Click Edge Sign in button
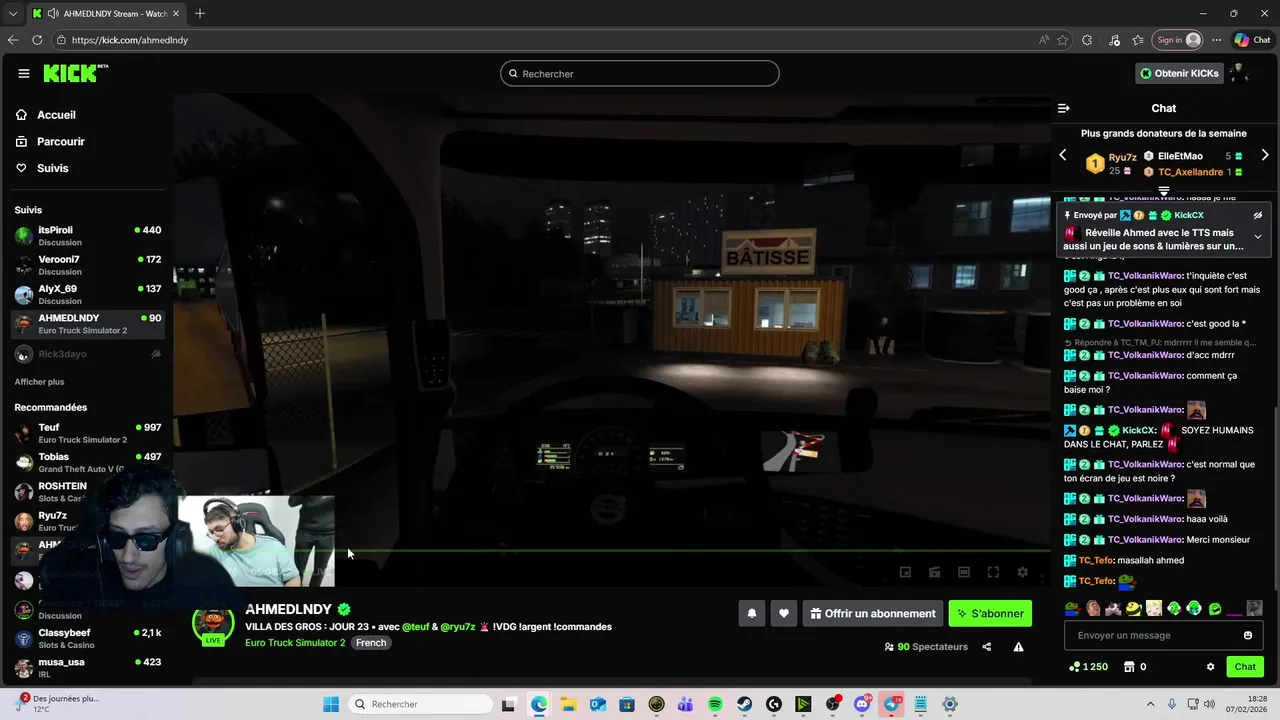This screenshot has height=720, width=1280. [x=1177, y=40]
